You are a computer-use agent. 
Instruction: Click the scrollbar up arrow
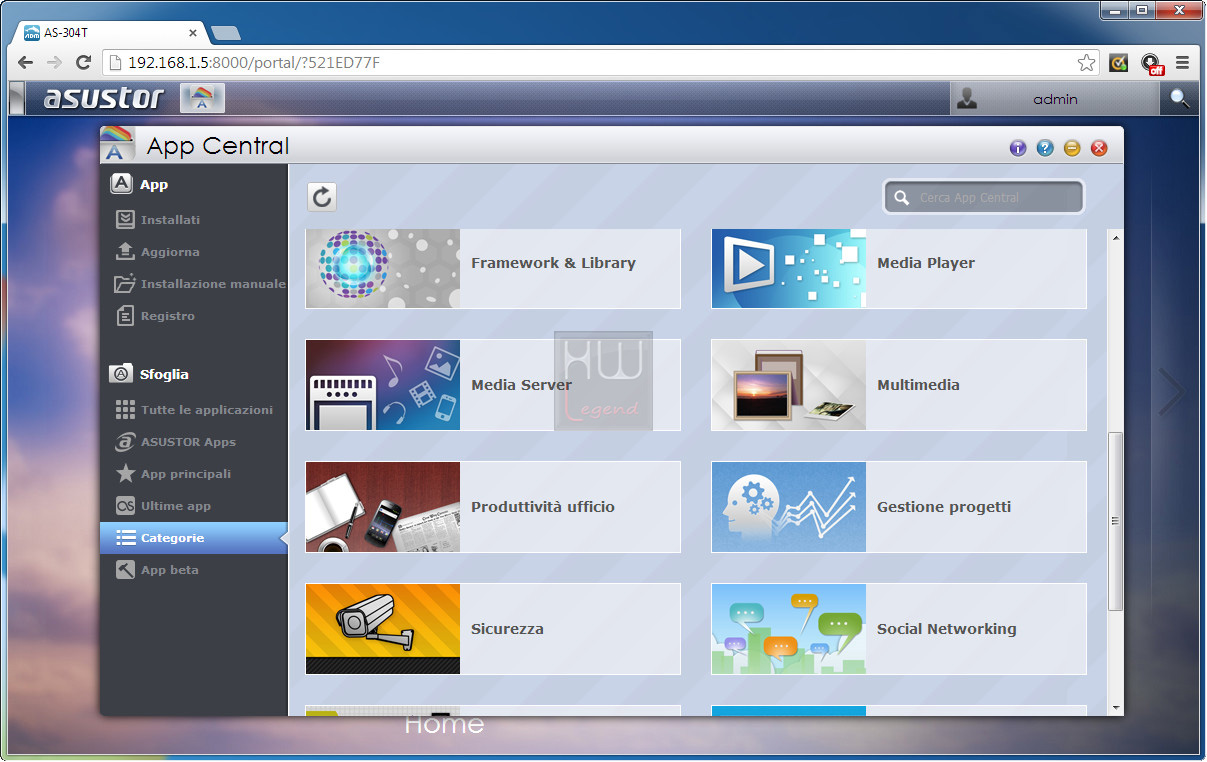click(1116, 237)
